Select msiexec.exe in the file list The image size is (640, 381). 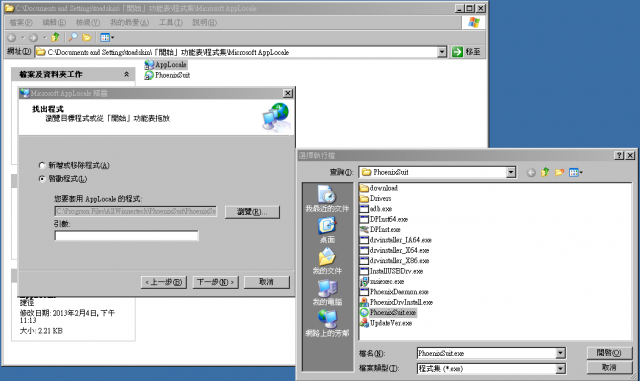click(x=382, y=281)
